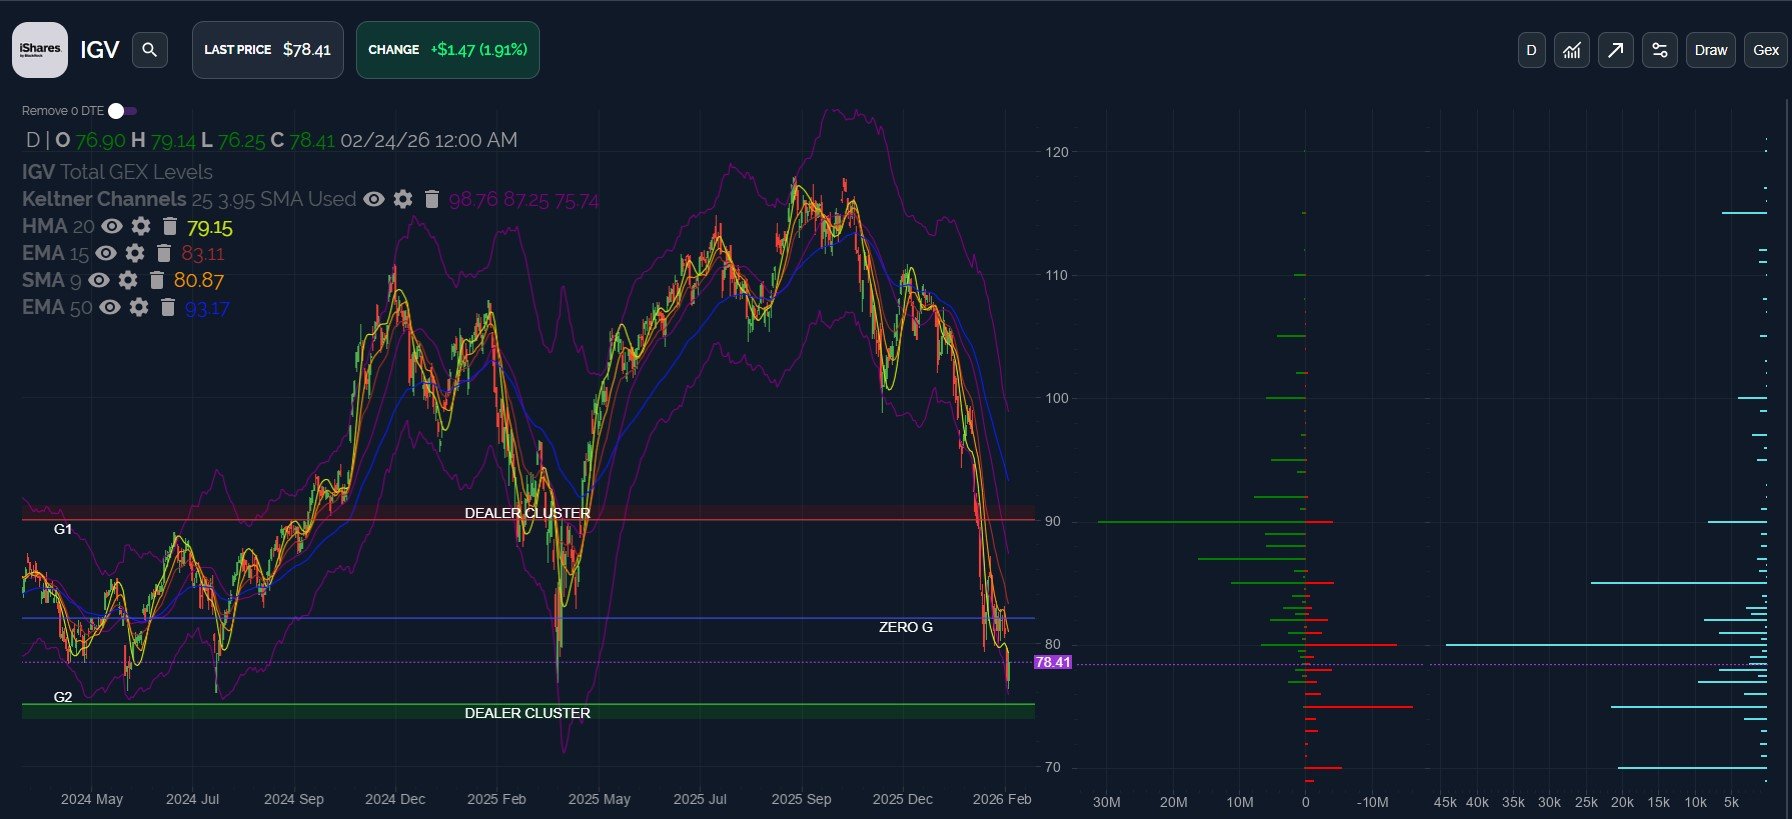
Task: Open the ticker symbol search
Action: [x=149, y=50]
